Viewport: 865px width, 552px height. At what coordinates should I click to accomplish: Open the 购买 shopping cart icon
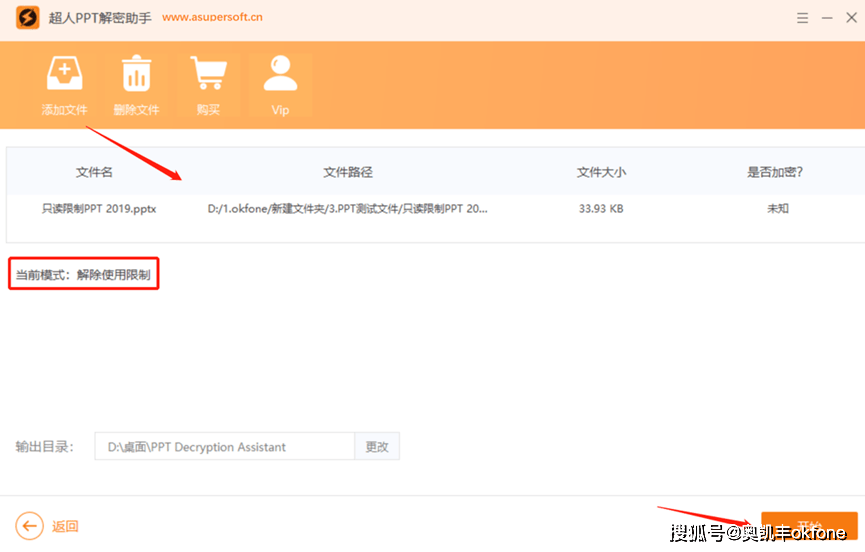pos(208,74)
